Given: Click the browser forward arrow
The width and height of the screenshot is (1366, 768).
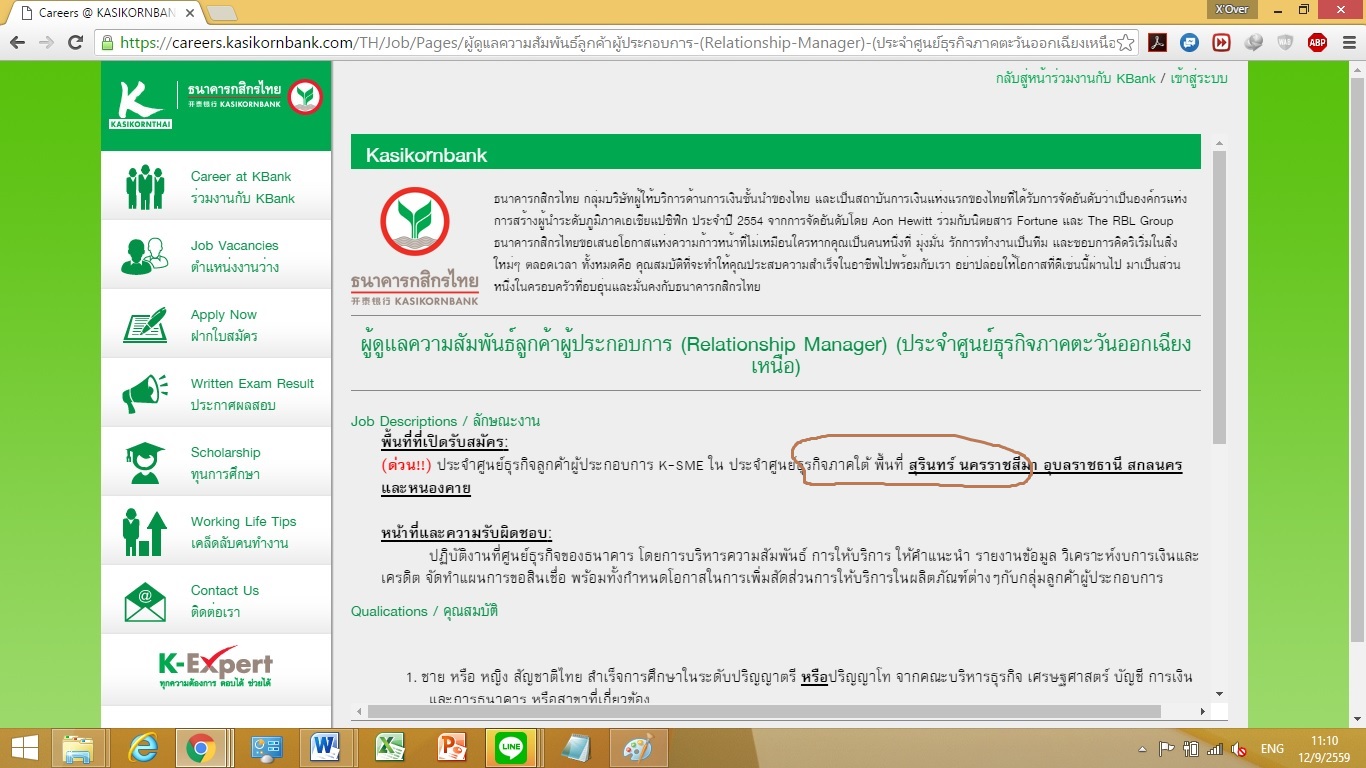Looking at the screenshot, I should click(x=46, y=42).
